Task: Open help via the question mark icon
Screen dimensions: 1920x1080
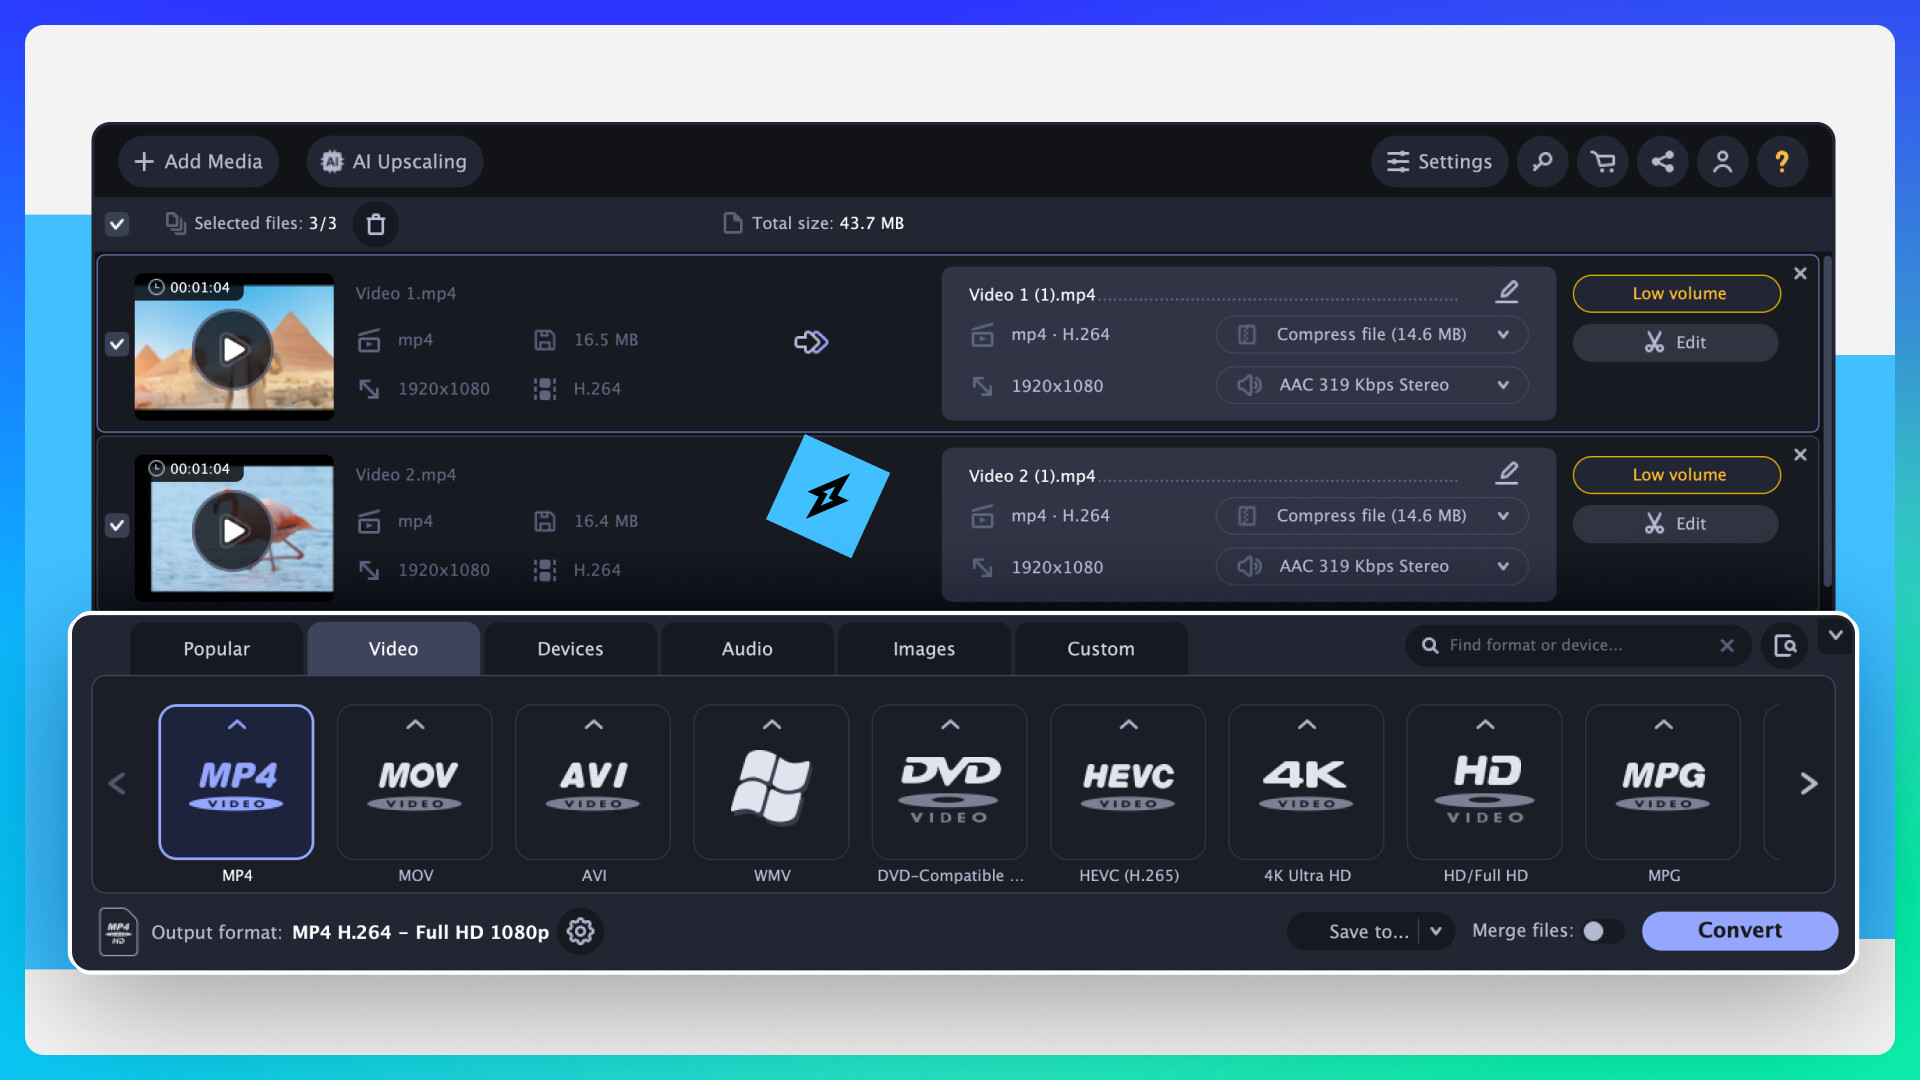Action: [1782, 161]
